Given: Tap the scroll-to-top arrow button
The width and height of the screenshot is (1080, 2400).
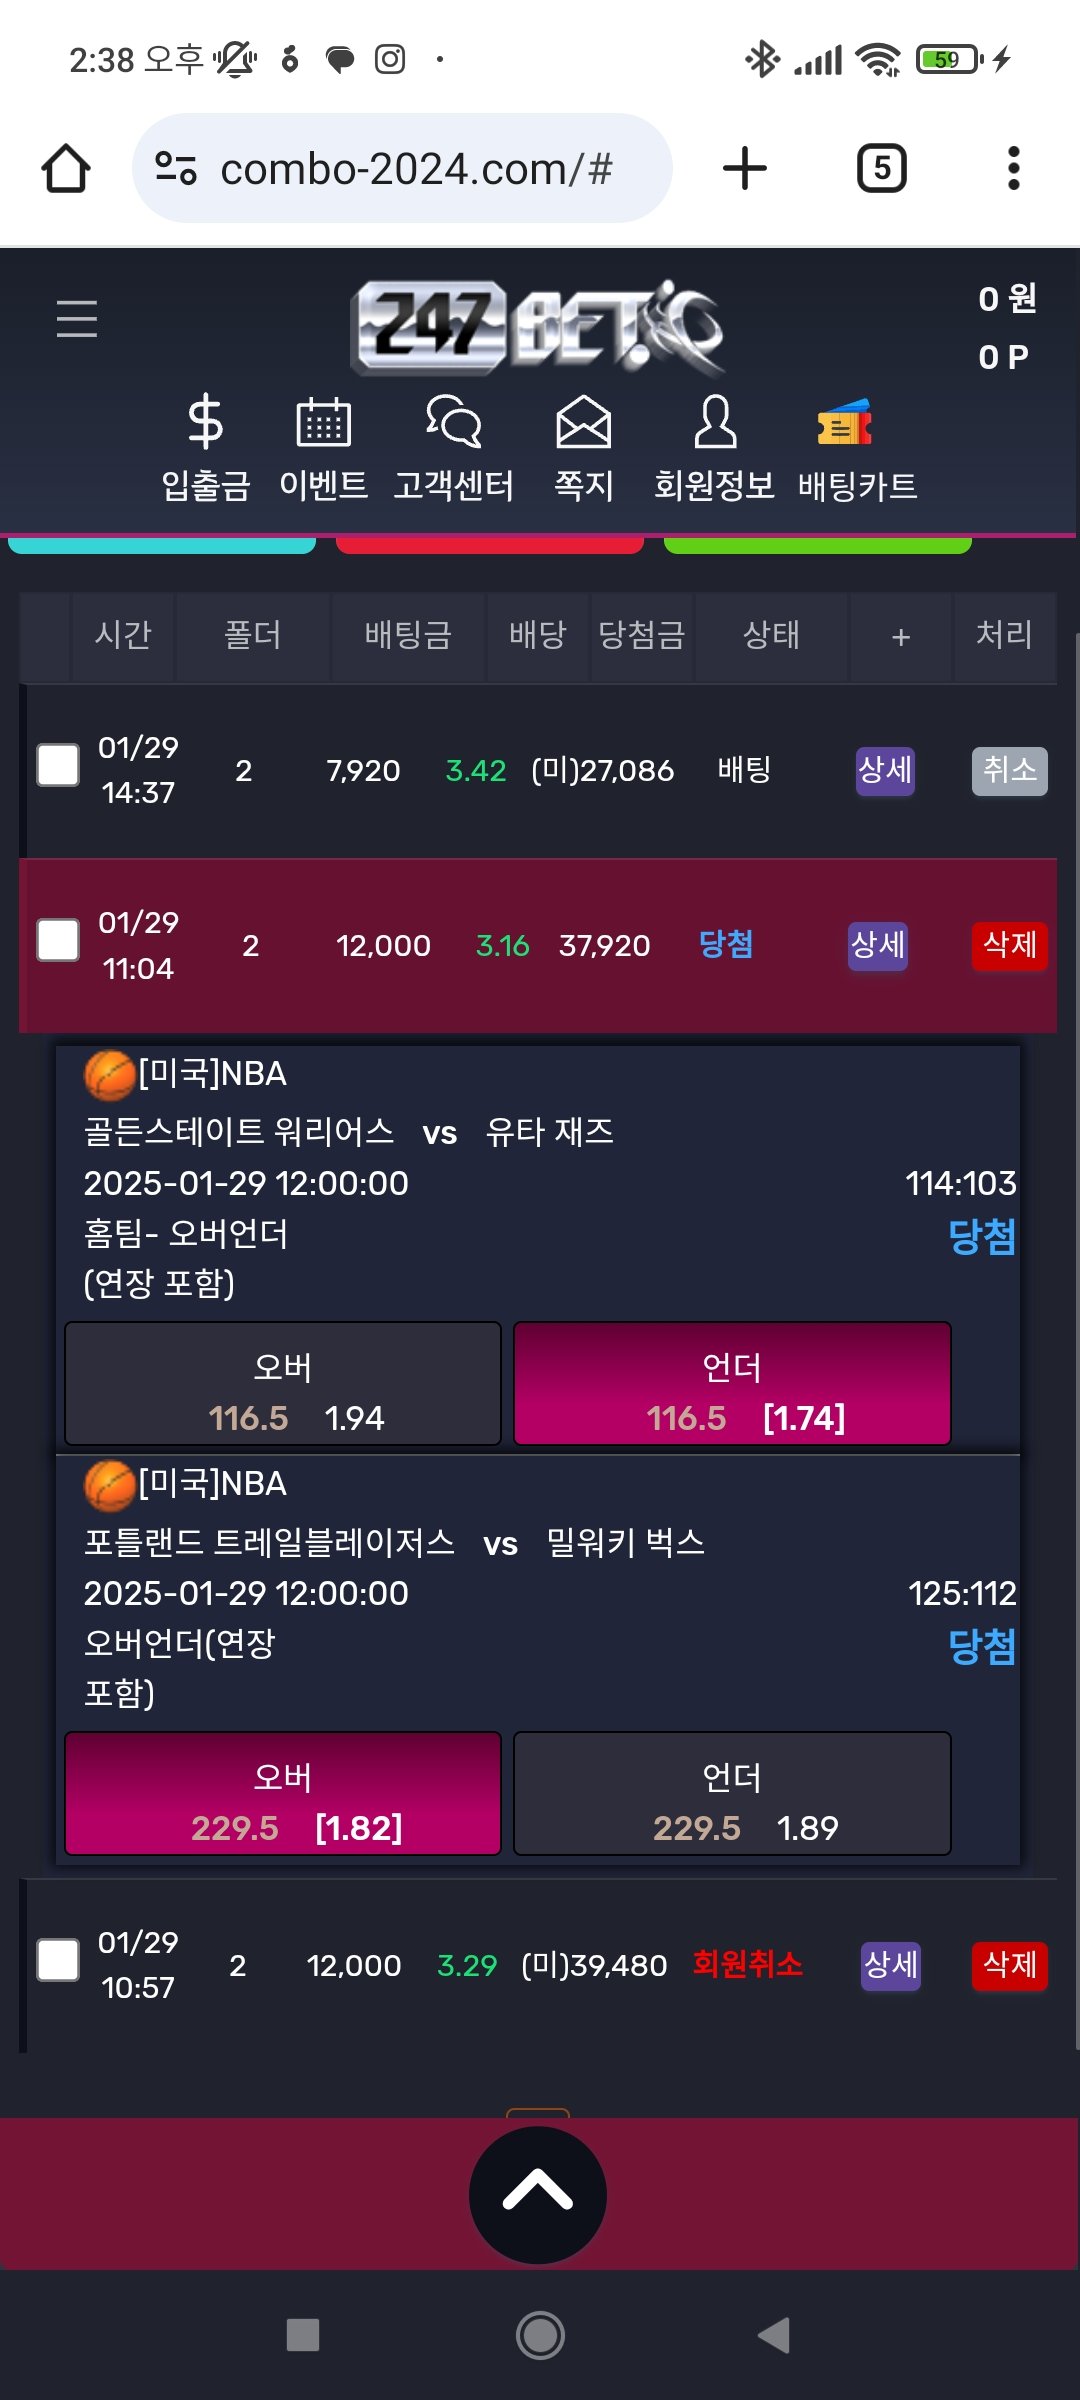Looking at the screenshot, I should [538, 2195].
